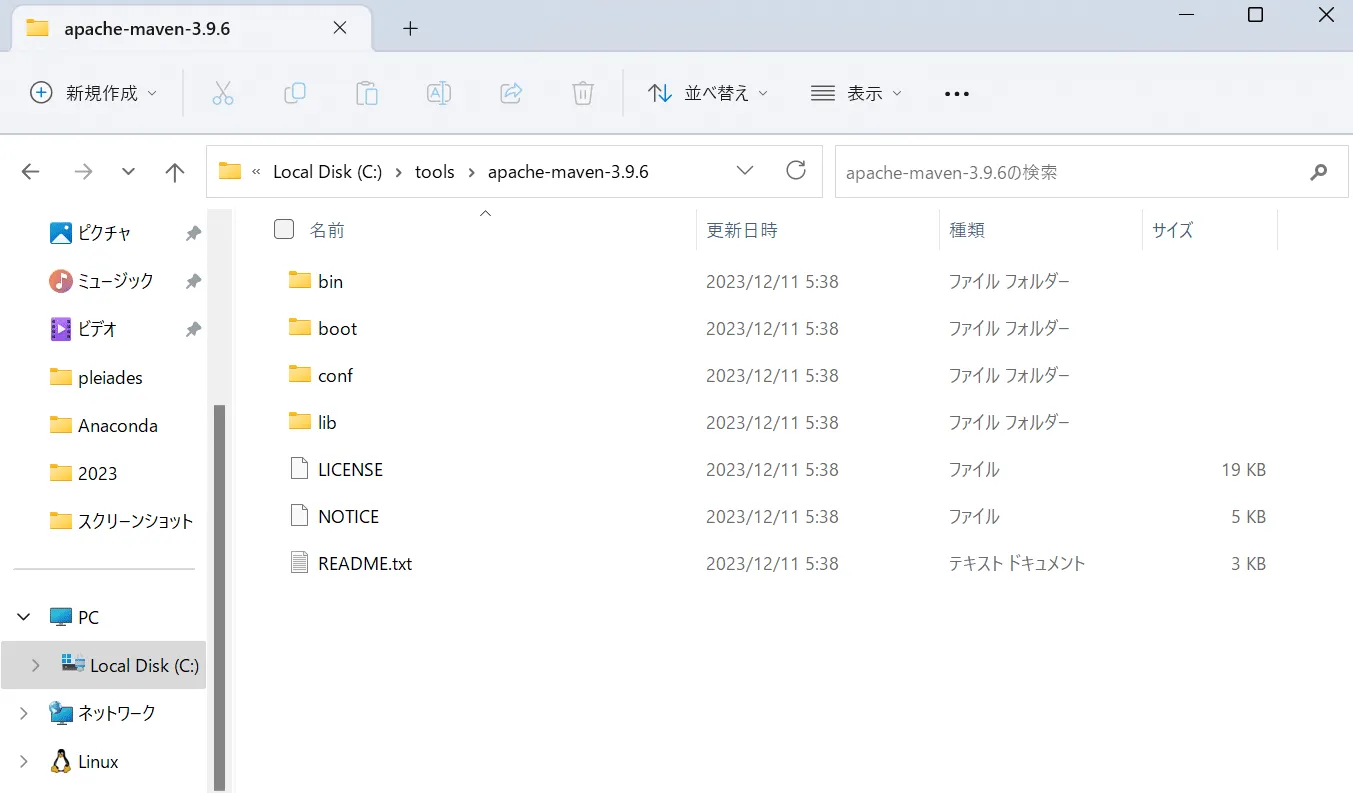Unpin ビデオ using its pin icon
The height and width of the screenshot is (793, 1353).
193,329
